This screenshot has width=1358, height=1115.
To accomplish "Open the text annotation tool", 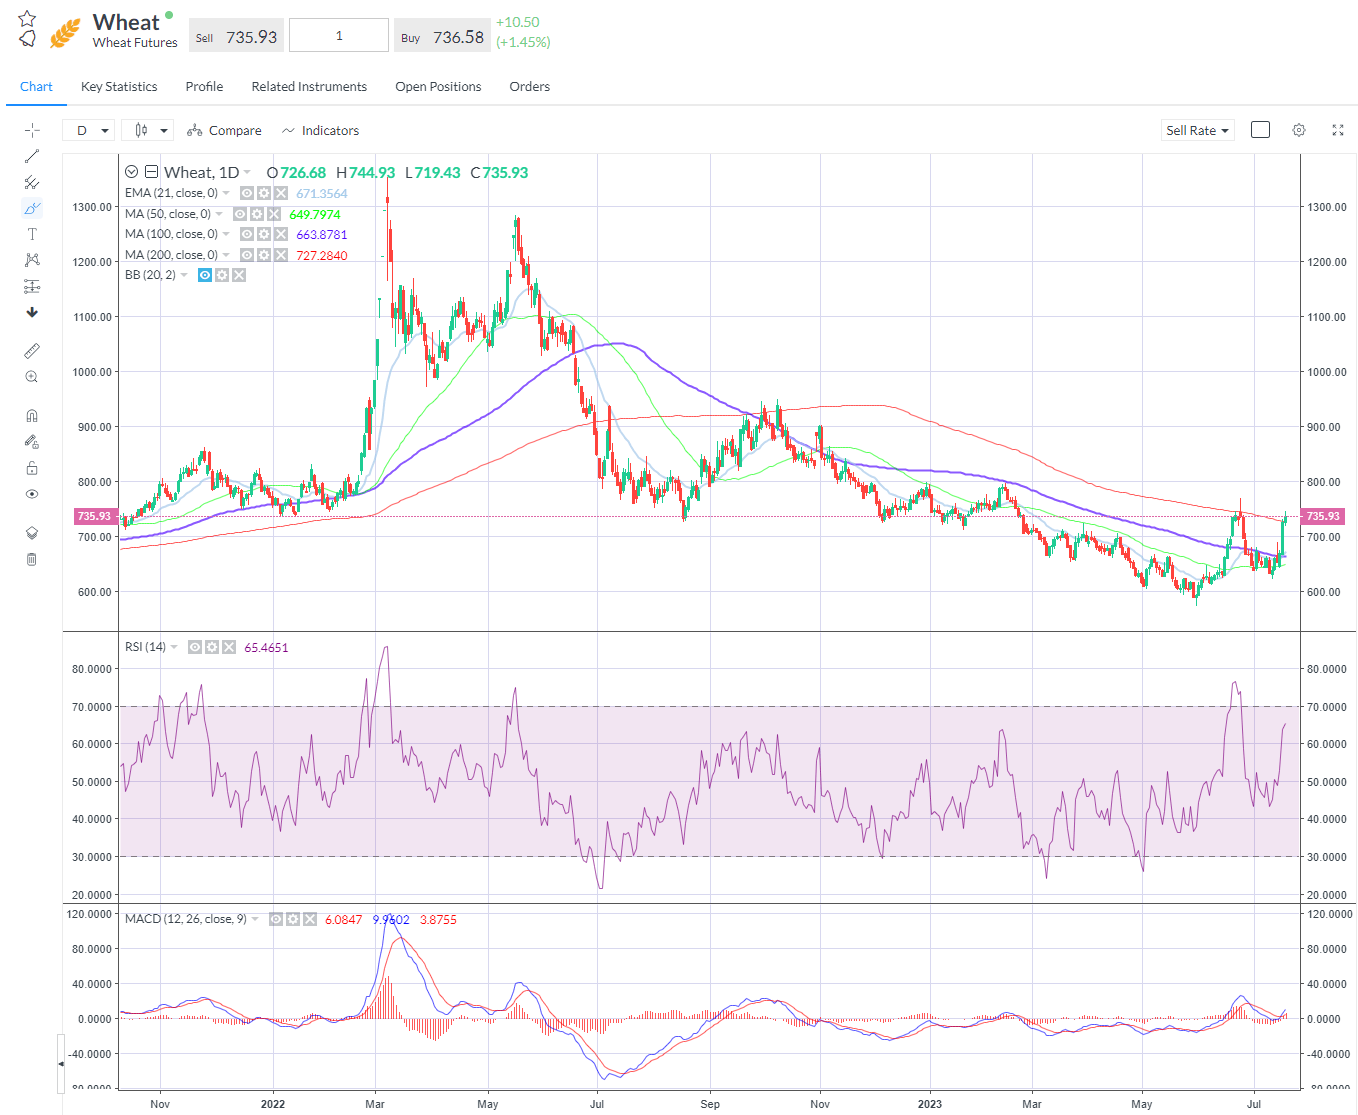I will (x=31, y=233).
